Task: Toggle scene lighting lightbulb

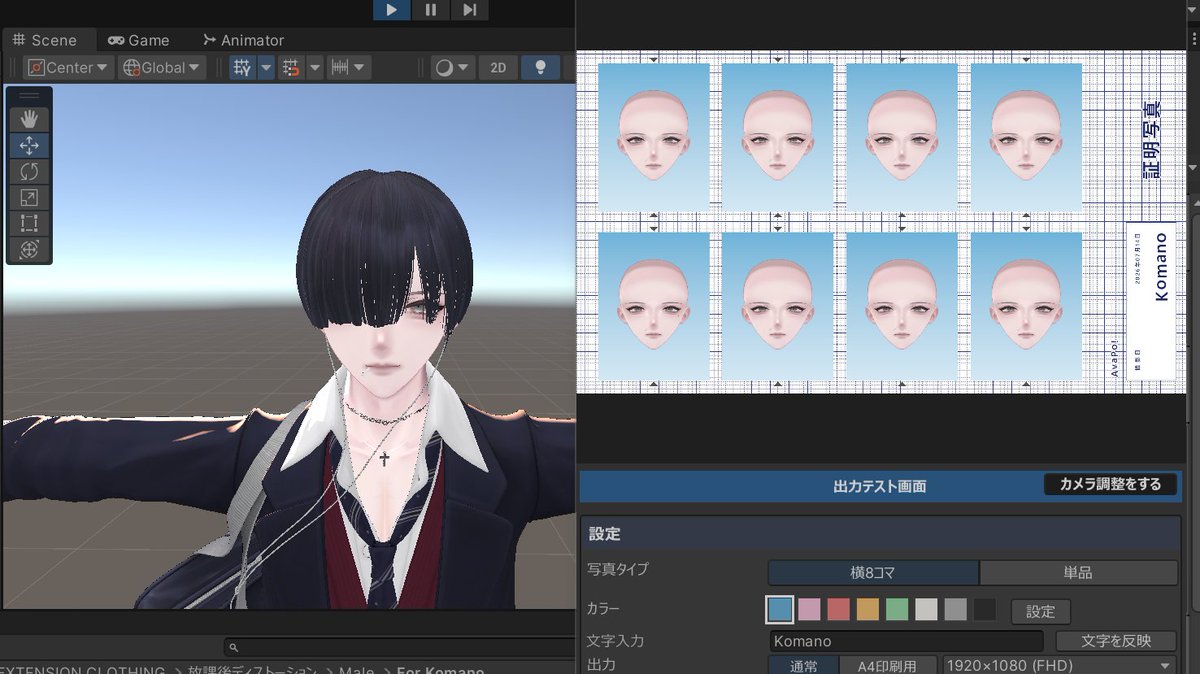Action: pos(541,67)
